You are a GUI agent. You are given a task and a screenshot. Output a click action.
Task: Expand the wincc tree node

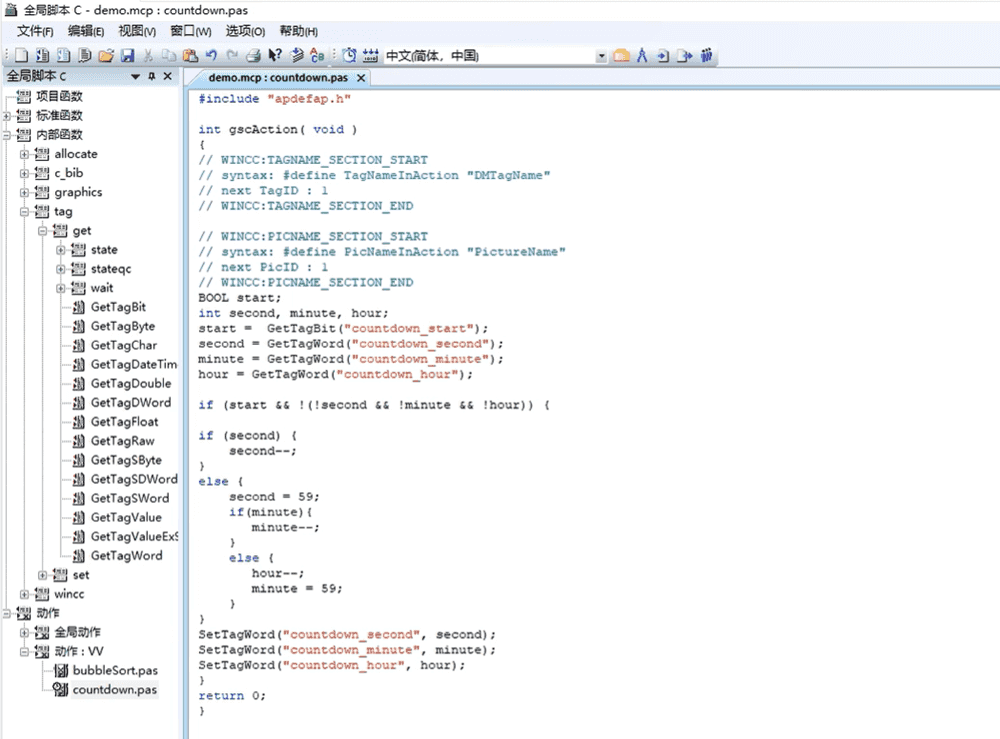(x=24, y=594)
